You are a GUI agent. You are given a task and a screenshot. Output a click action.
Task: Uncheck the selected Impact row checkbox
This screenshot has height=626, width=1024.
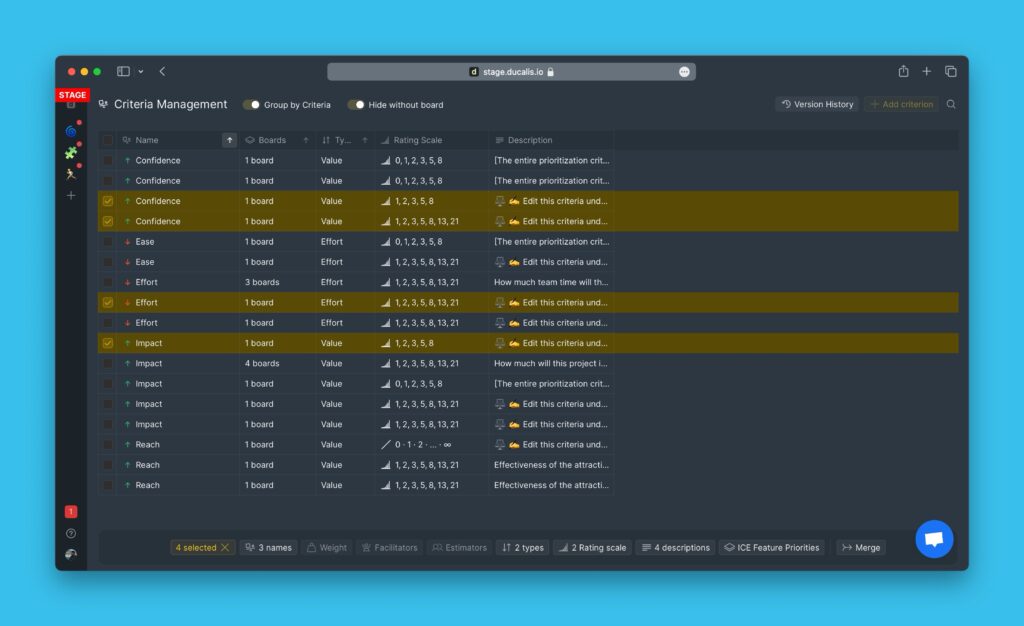pos(108,343)
